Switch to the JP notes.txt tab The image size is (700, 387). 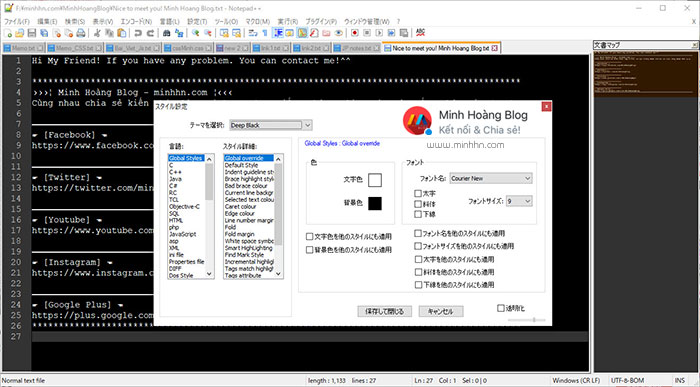coord(356,48)
